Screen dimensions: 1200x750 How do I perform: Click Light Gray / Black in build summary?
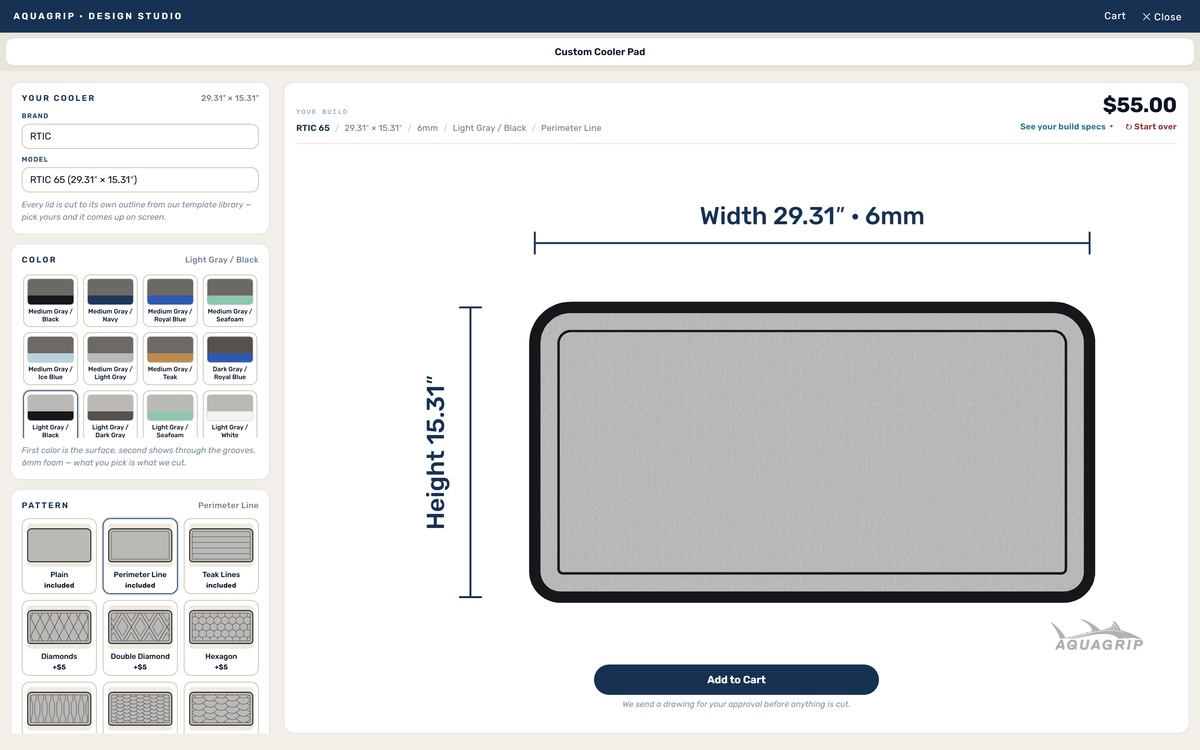(x=489, y=128)
